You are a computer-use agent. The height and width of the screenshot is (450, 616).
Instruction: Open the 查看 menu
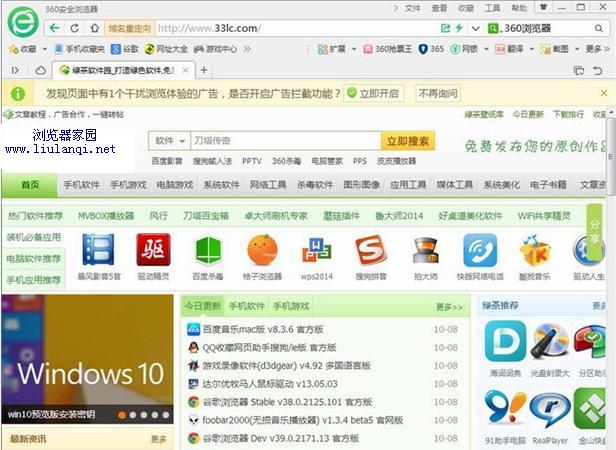click(439, 8)
